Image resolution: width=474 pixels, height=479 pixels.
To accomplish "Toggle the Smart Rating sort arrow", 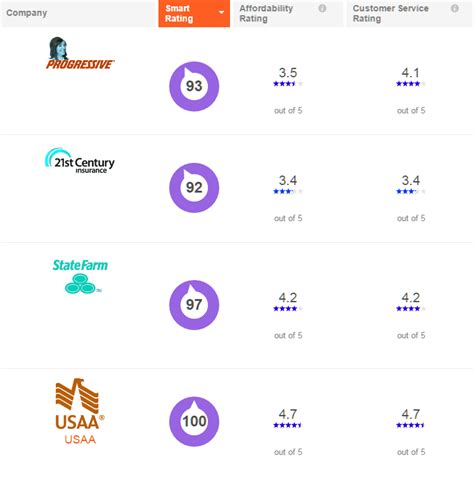I will (221, 13).
